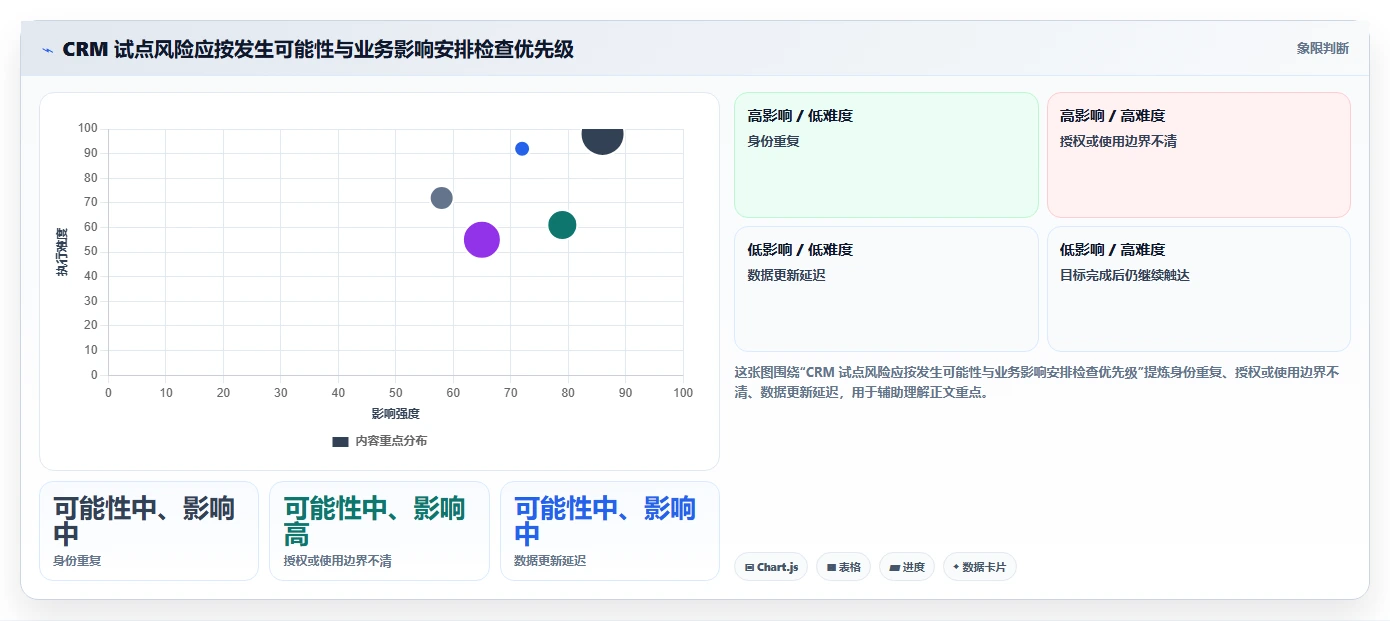The height and width of the screenshot is (621, 1390).
Task: Click the green 可能性中、影响高 card
Action: (379, 531)
